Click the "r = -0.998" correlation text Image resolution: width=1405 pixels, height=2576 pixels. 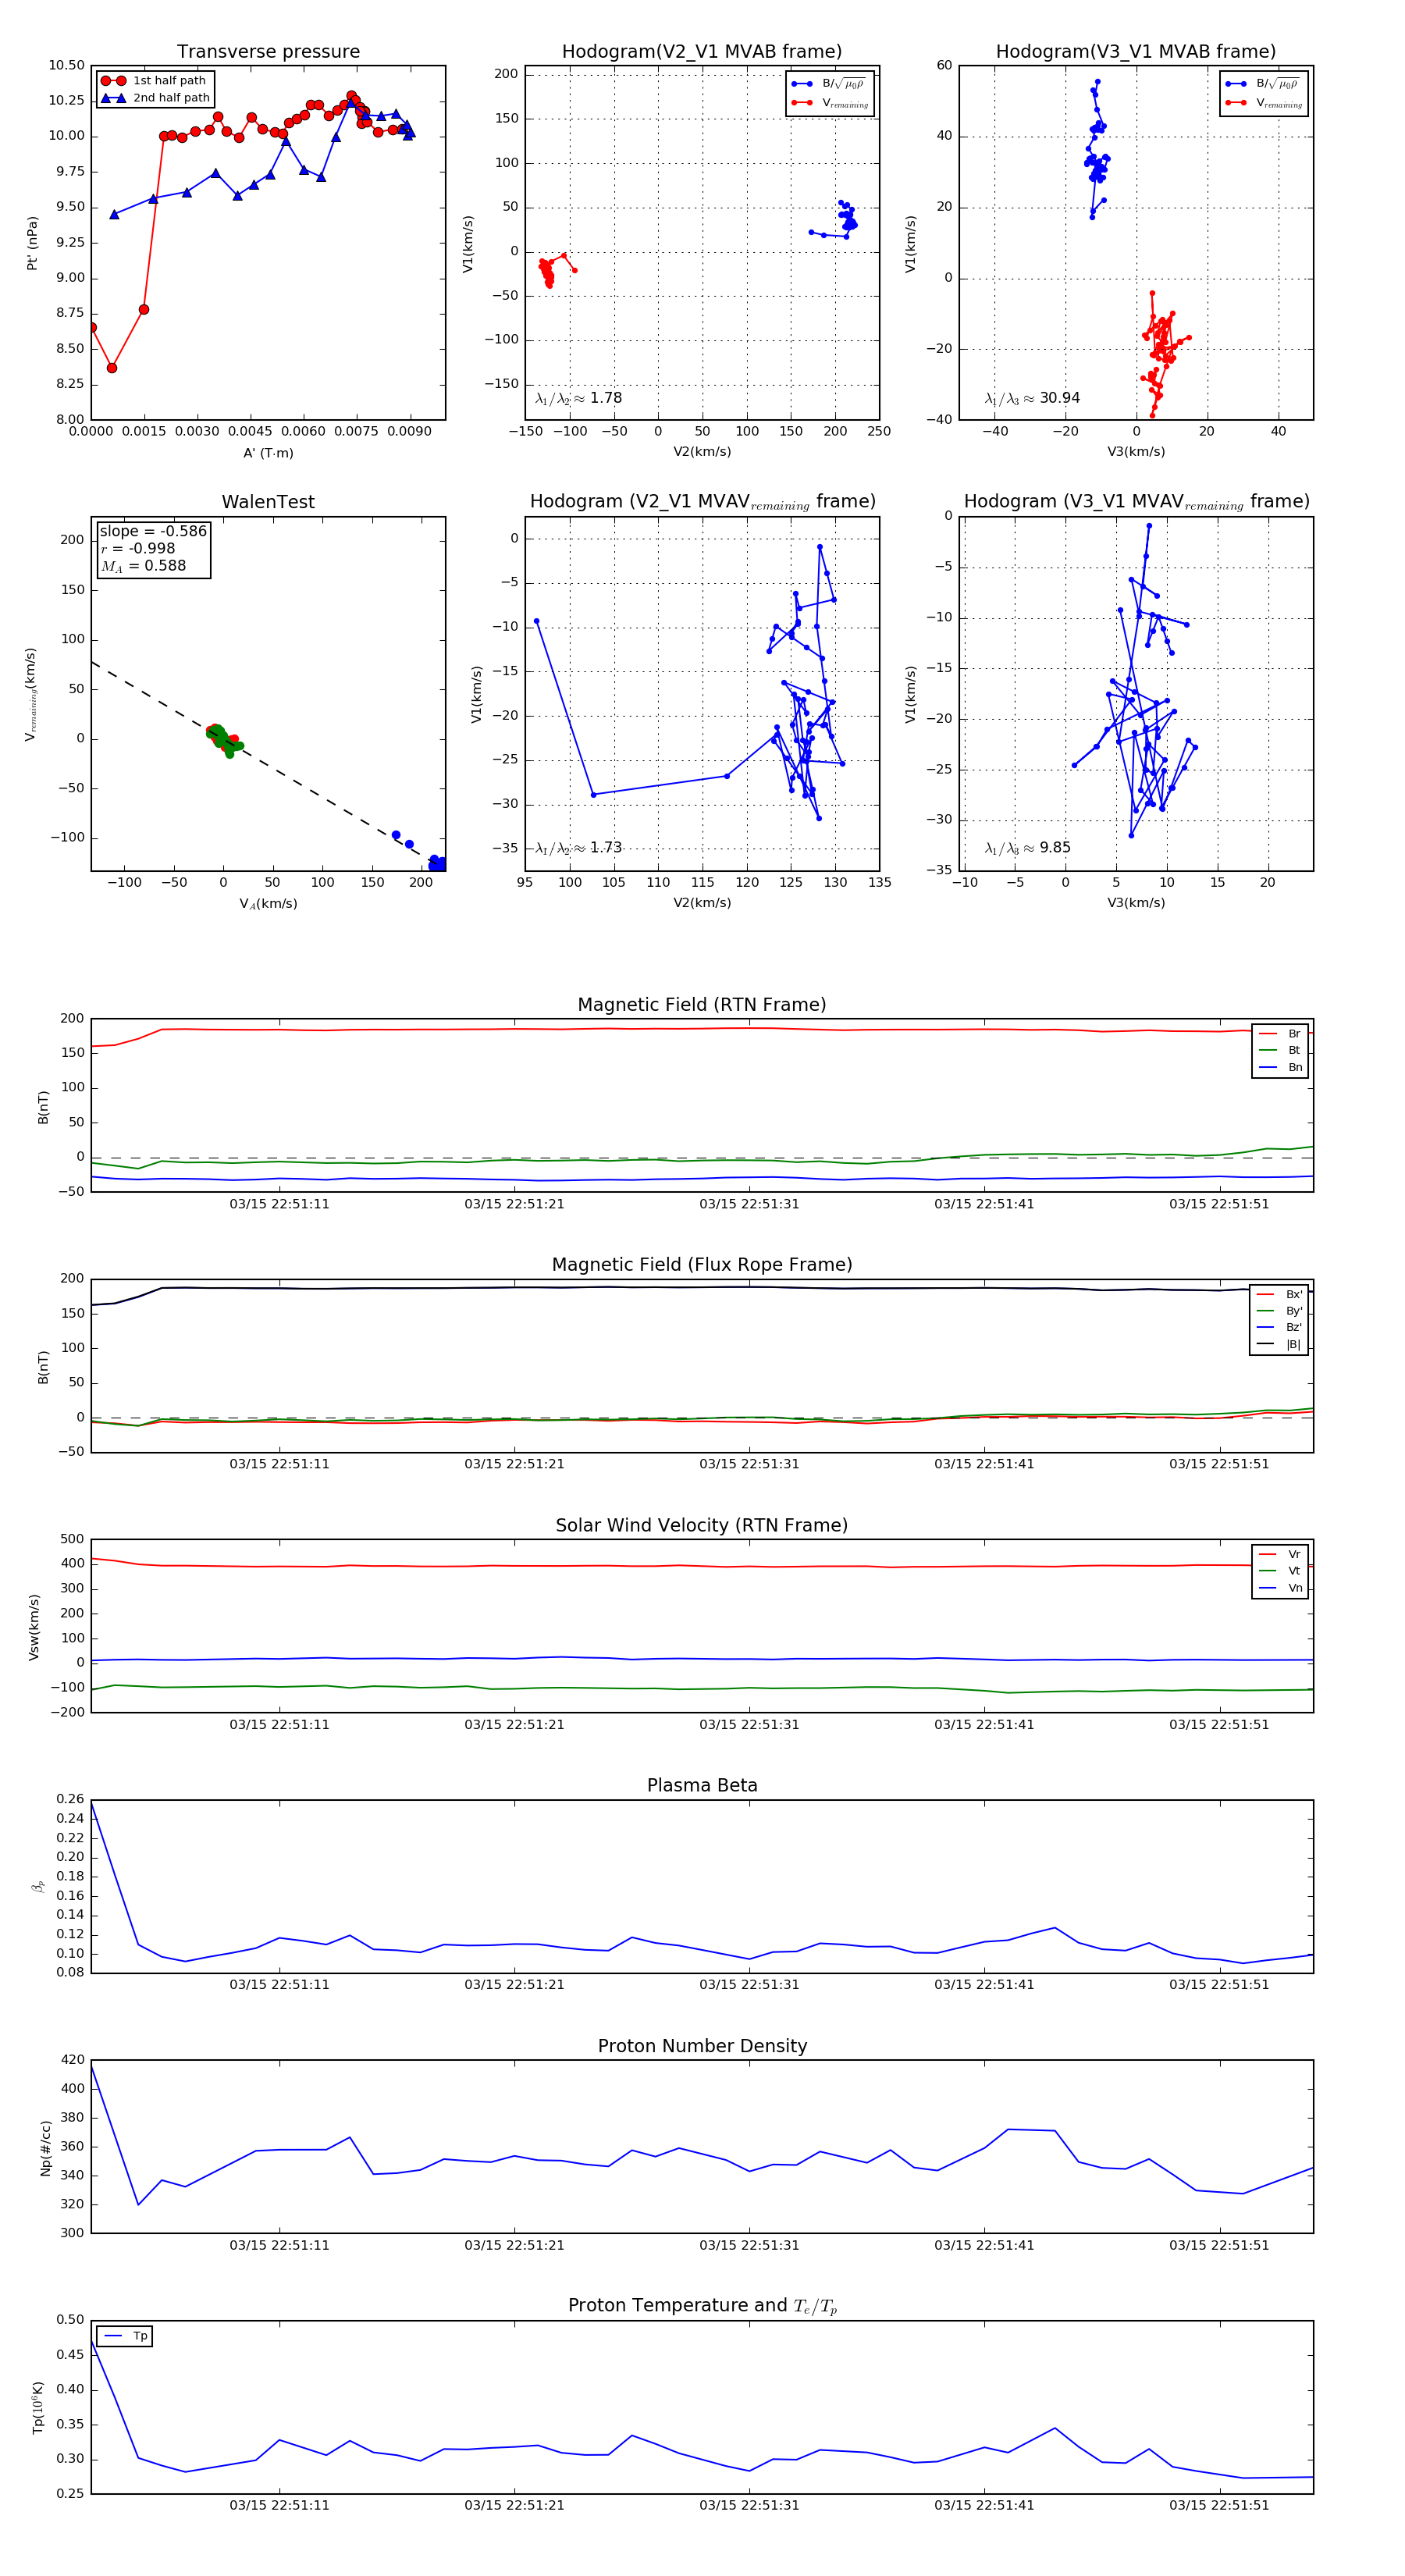coord(137,548)
